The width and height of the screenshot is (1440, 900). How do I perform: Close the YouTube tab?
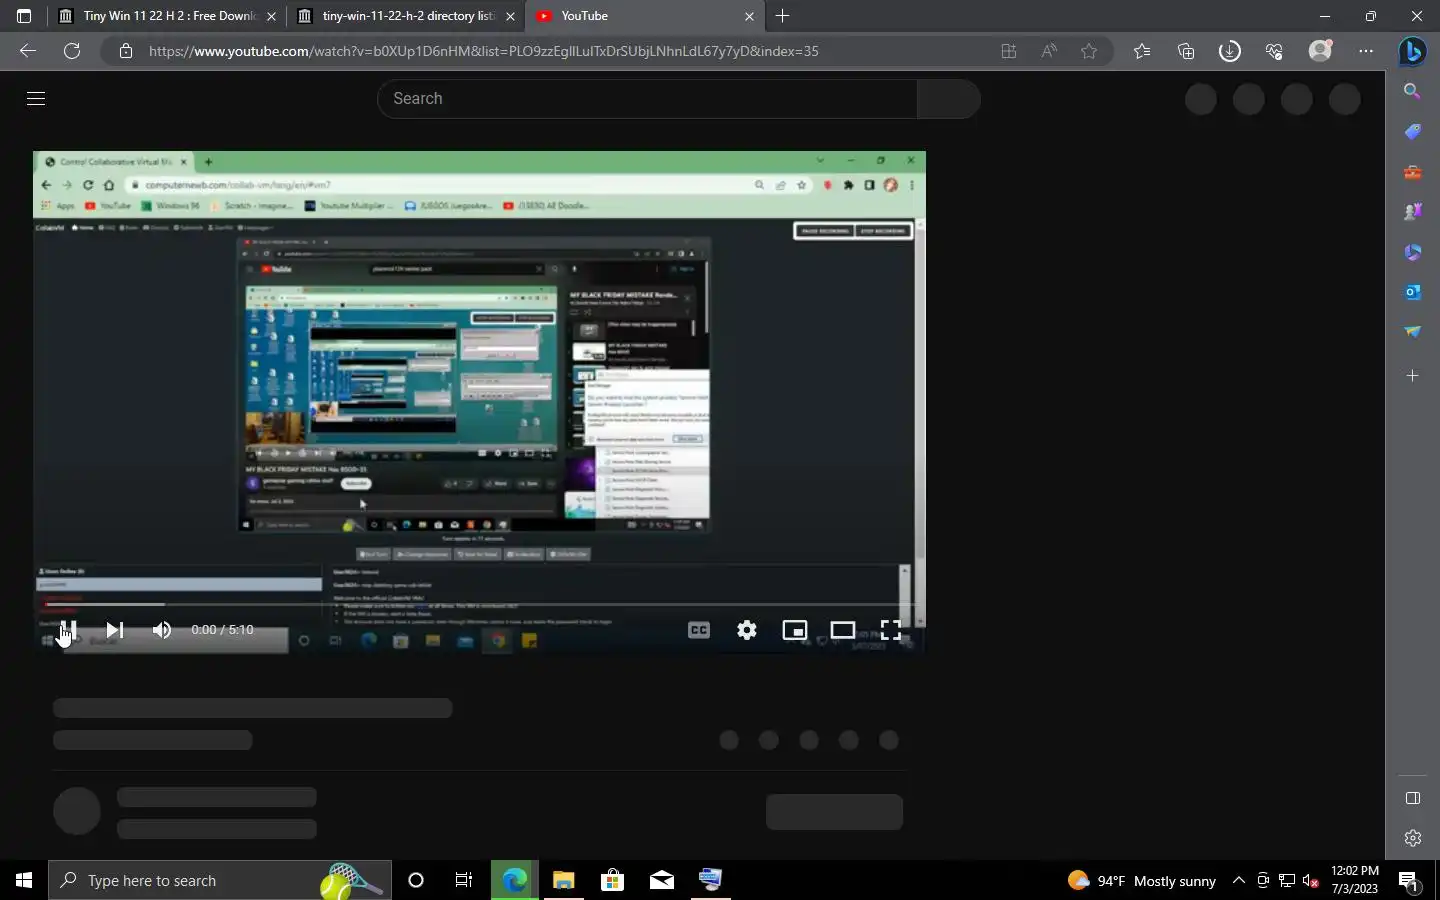(749, 16)
